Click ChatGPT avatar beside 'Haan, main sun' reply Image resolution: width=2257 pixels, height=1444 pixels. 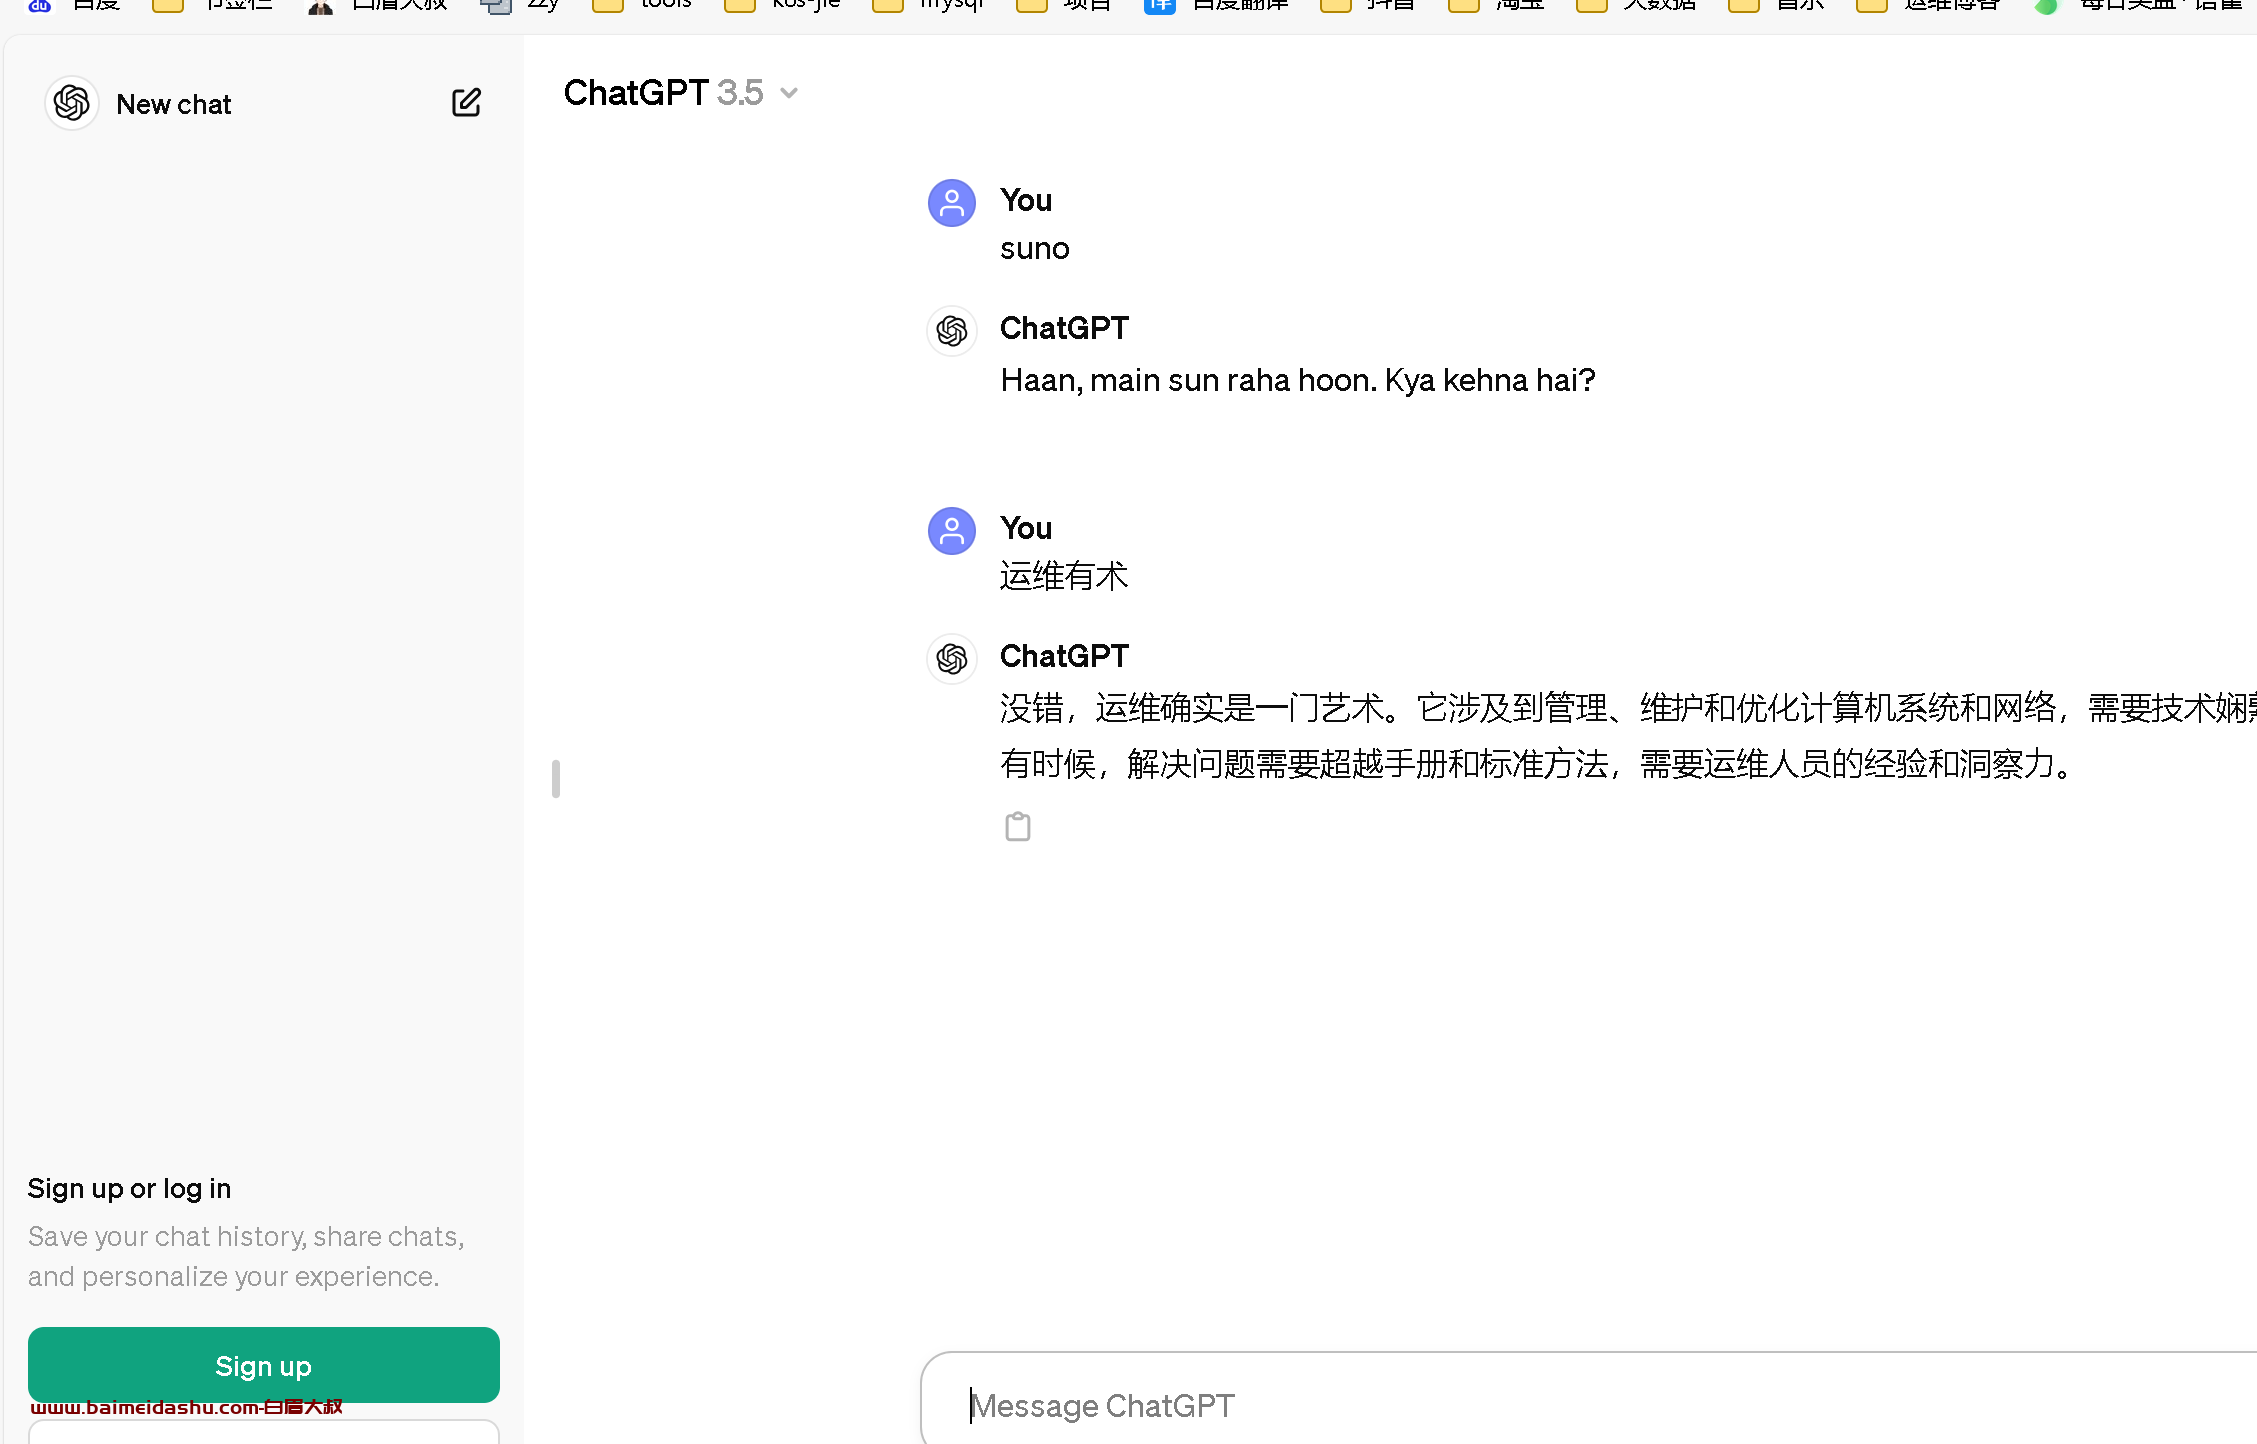(952, 331)
